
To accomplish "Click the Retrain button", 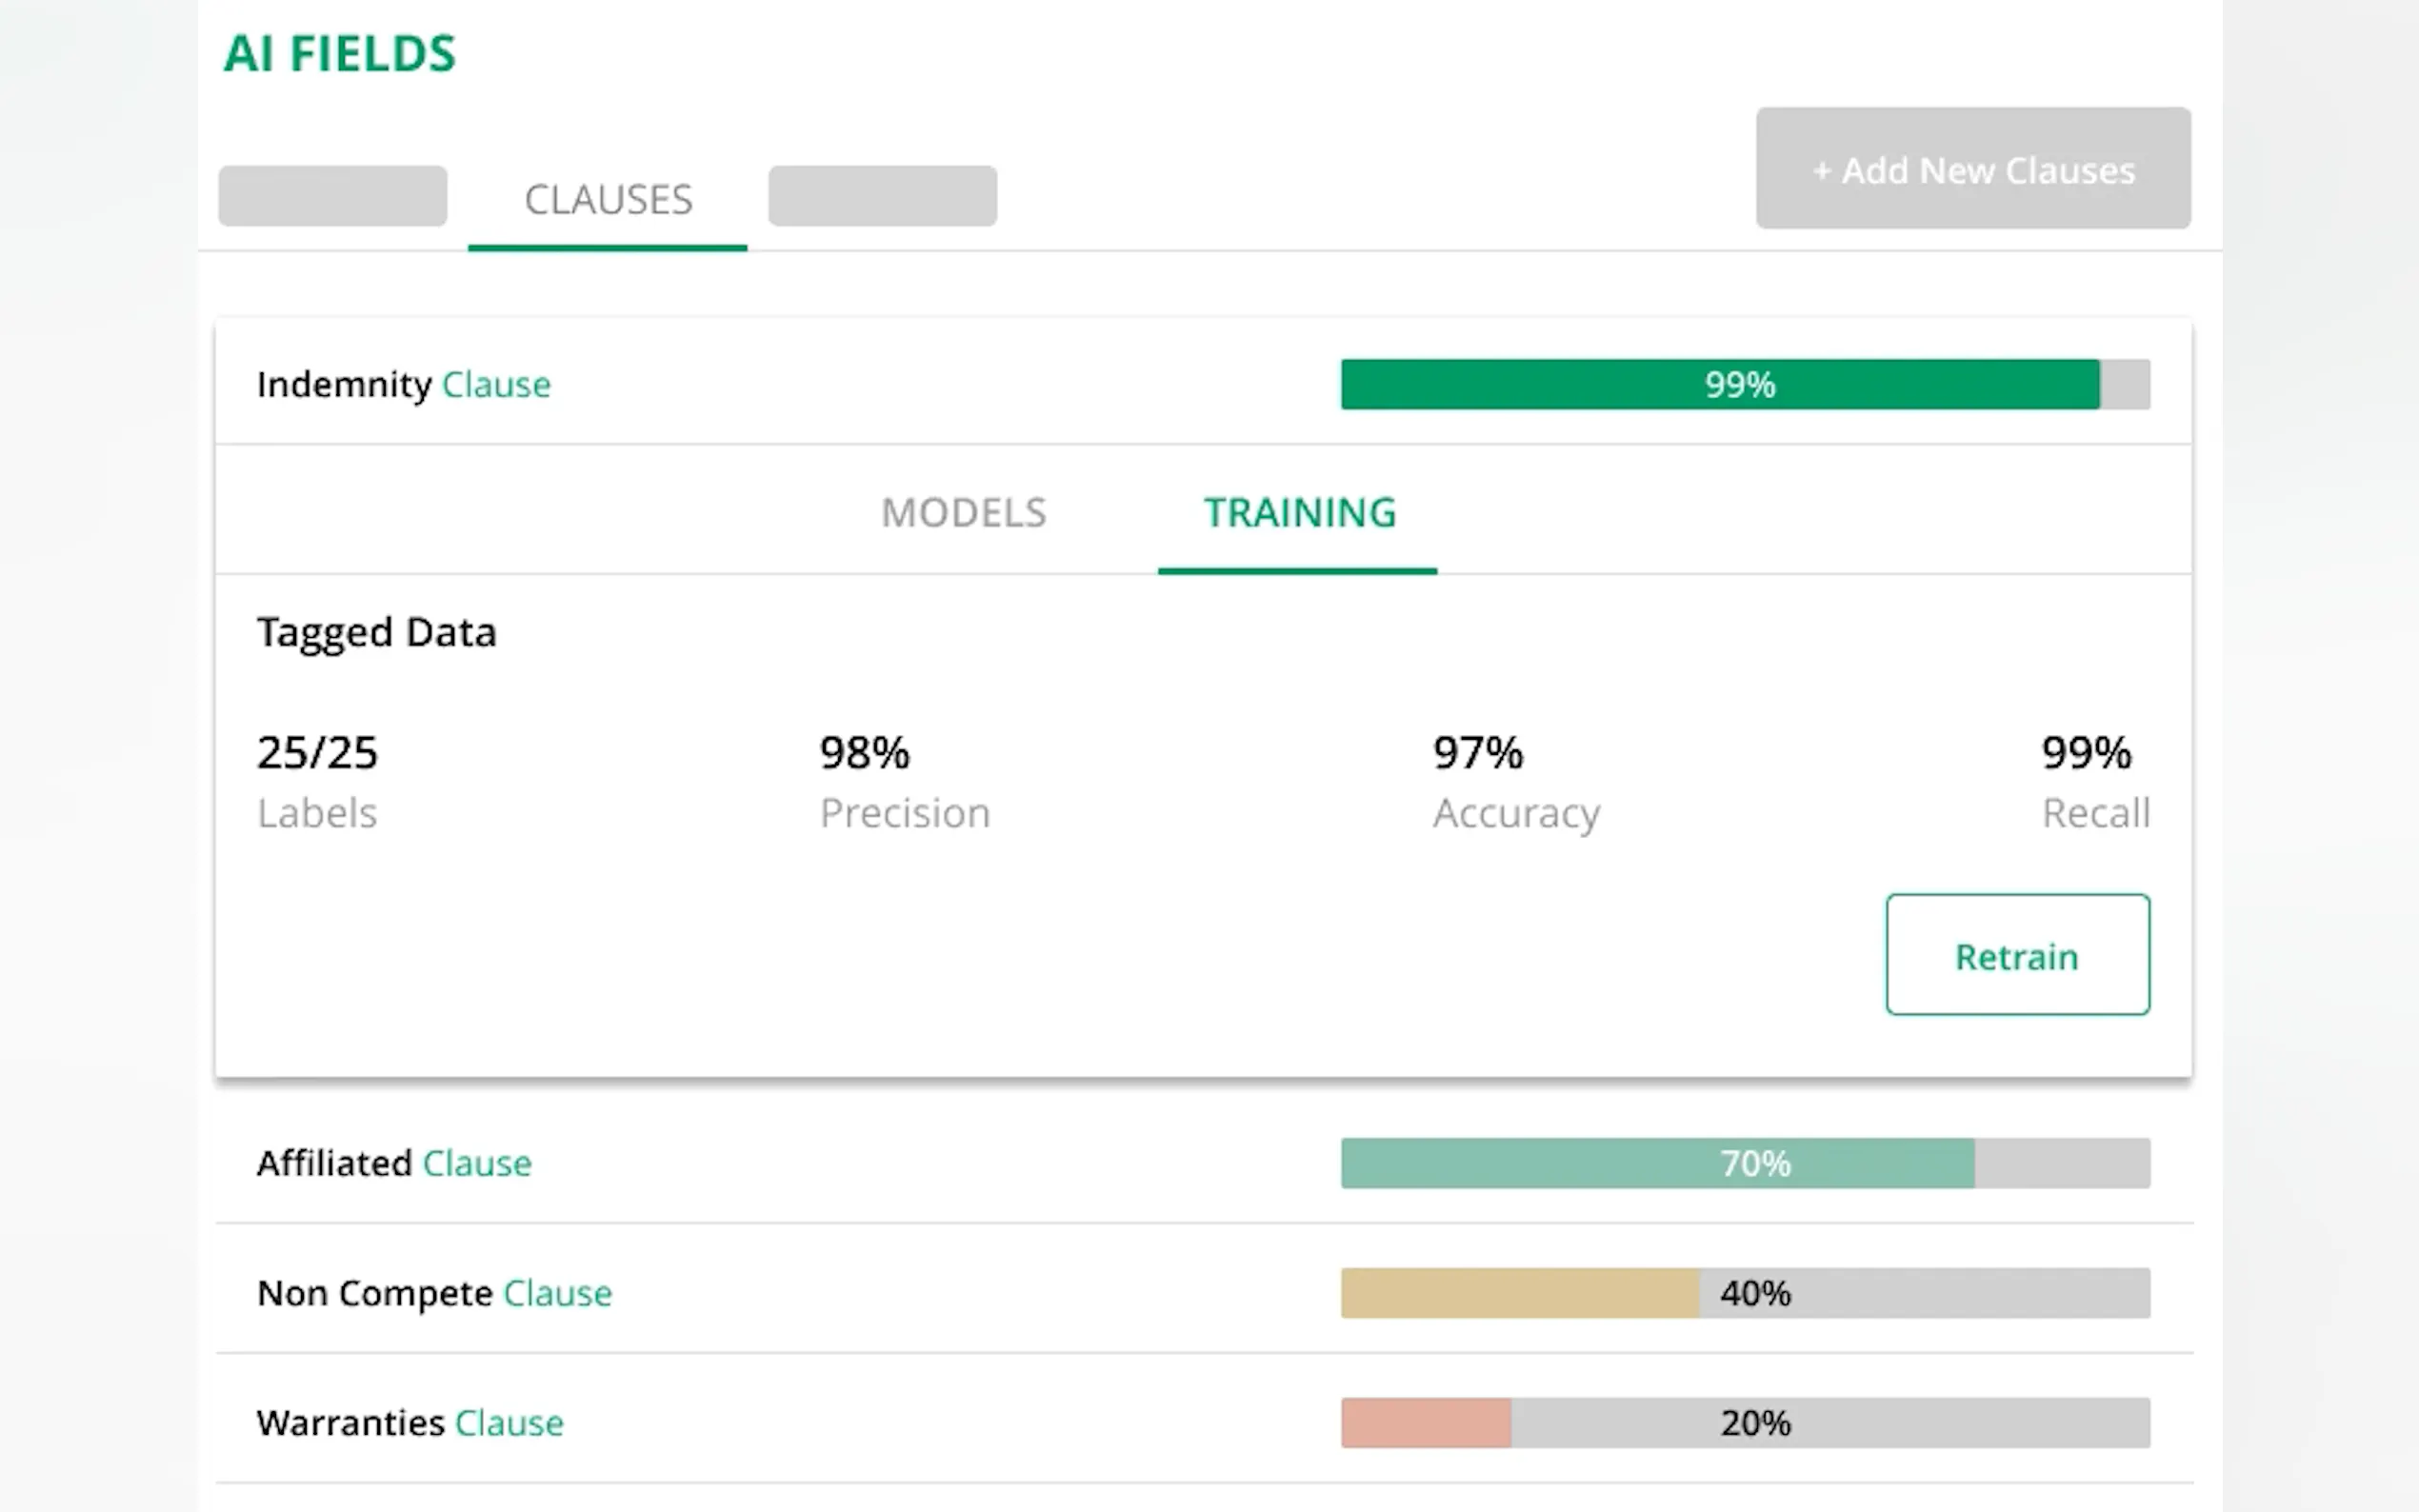I will pos(2017,956).
